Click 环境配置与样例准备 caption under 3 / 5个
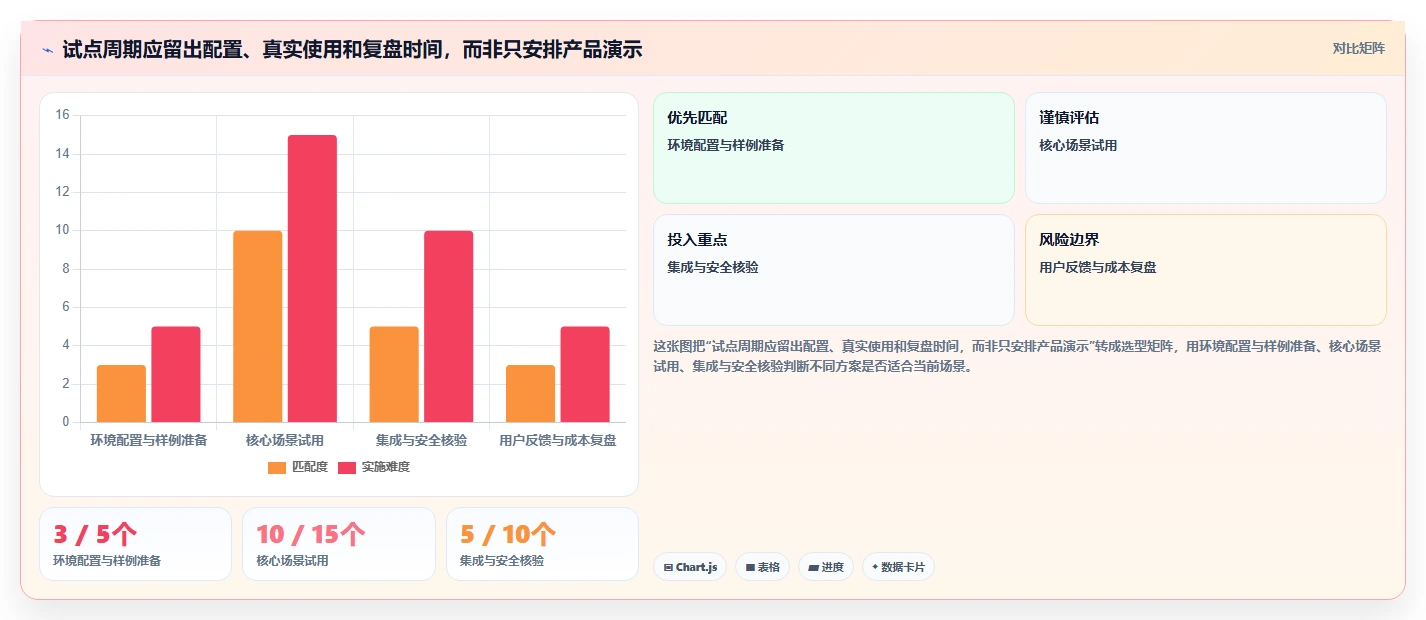 (x=107, y=561)
